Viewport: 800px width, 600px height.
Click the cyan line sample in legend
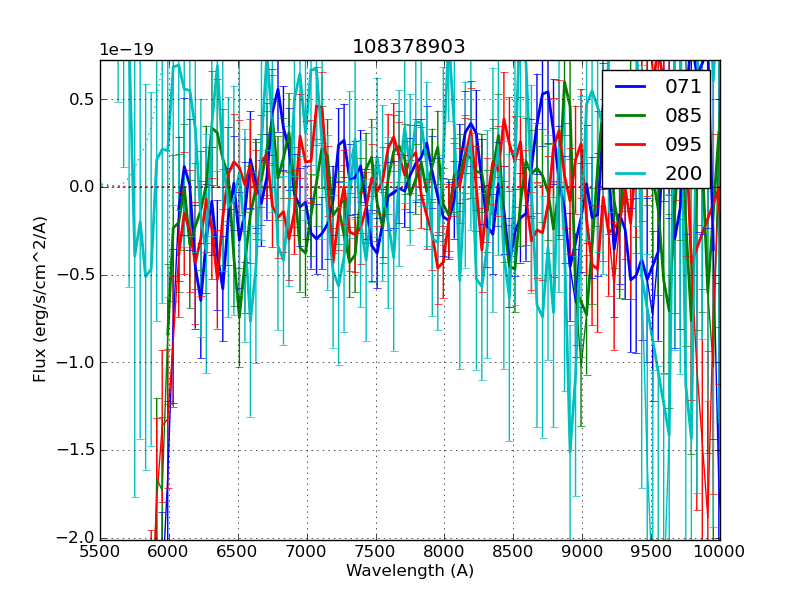pos(631,174)
